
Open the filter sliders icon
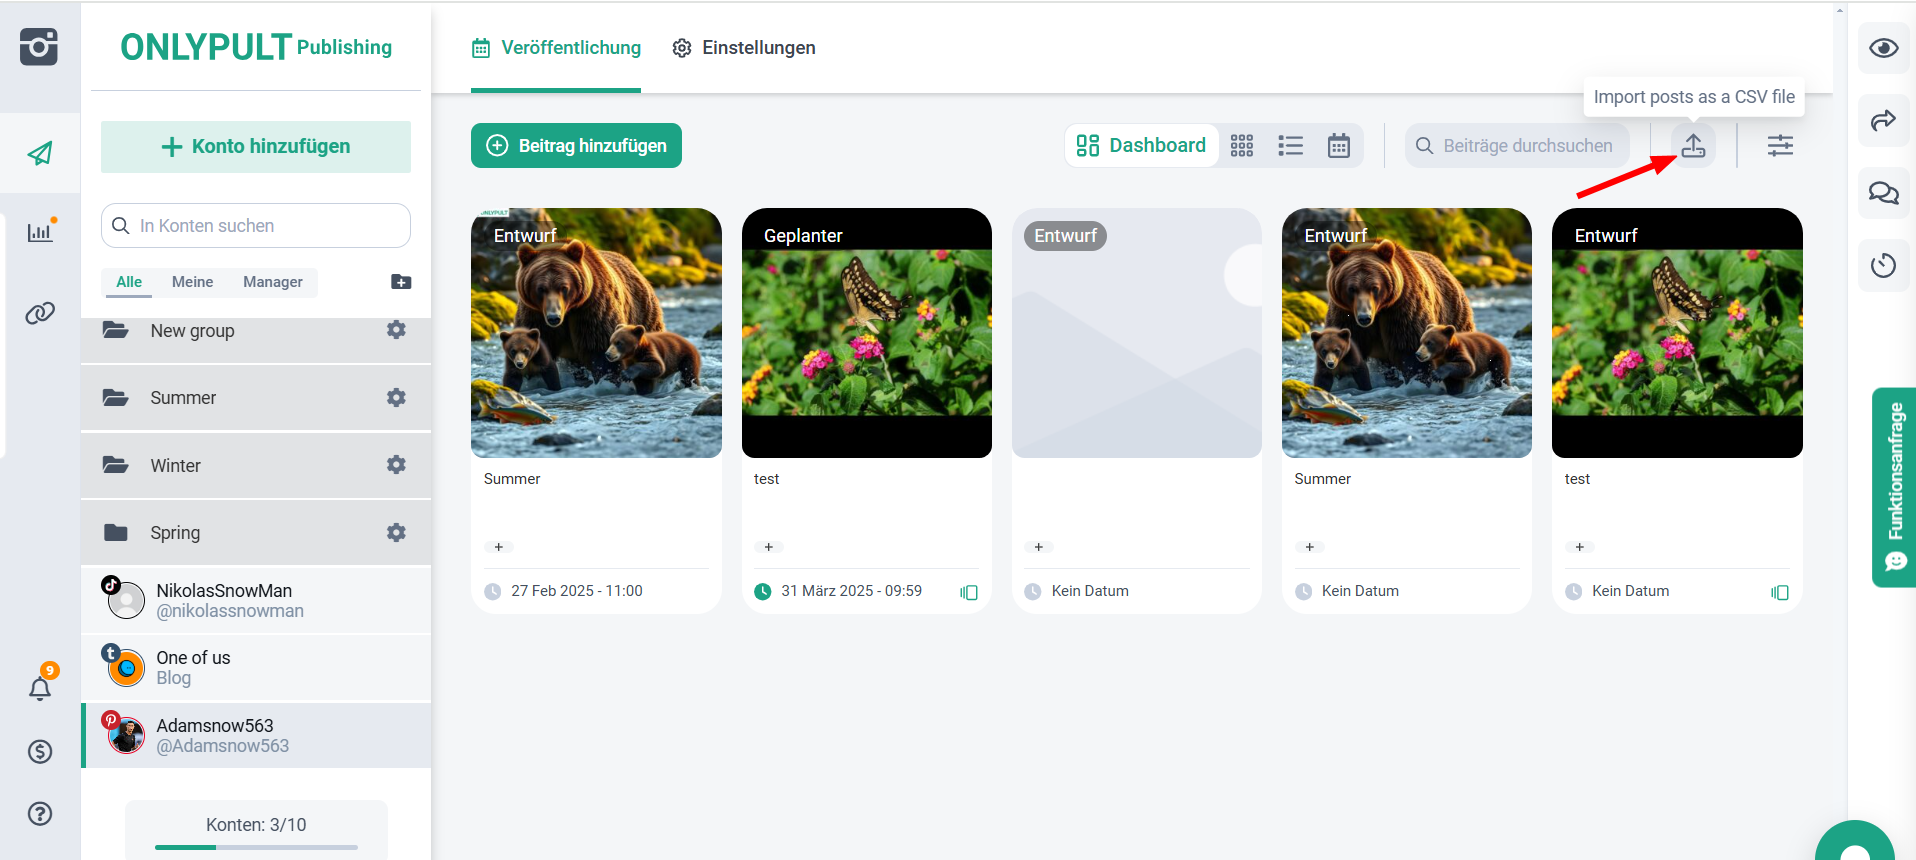pos(1780,146)
